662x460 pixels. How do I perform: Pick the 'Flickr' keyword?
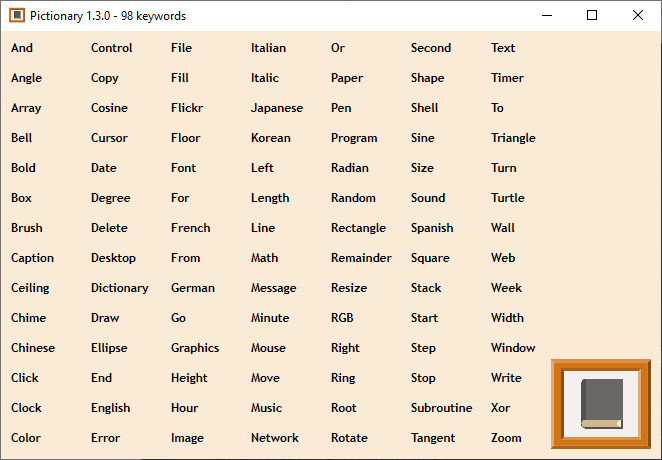pos(187,108)
